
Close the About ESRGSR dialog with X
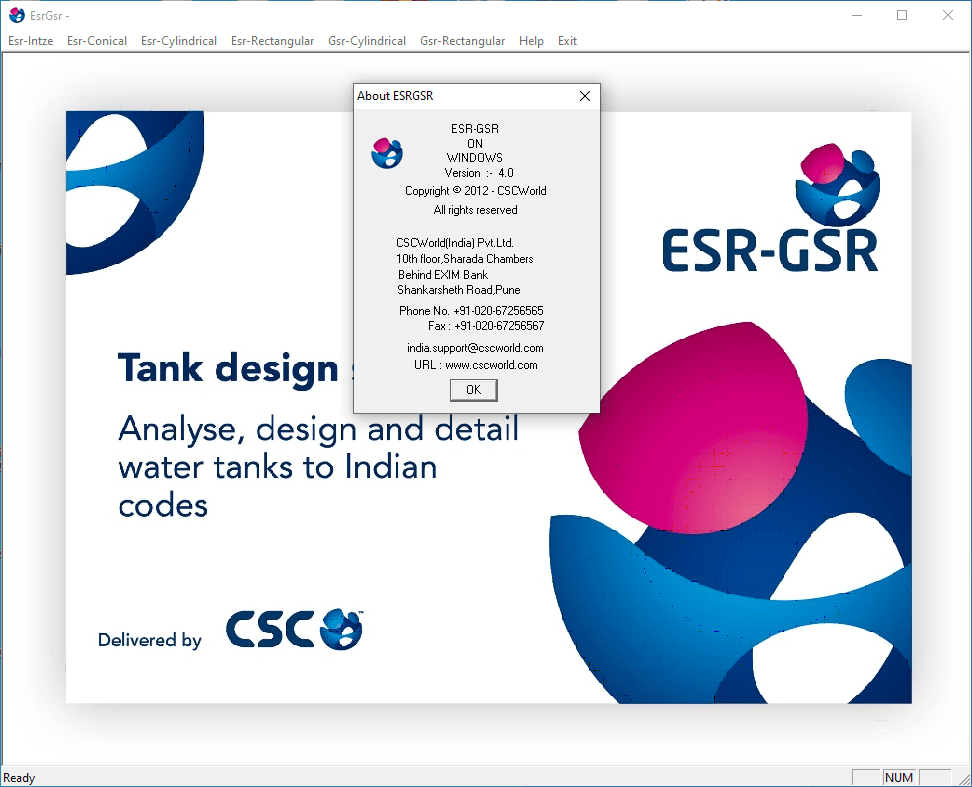[x=585, y=96]
